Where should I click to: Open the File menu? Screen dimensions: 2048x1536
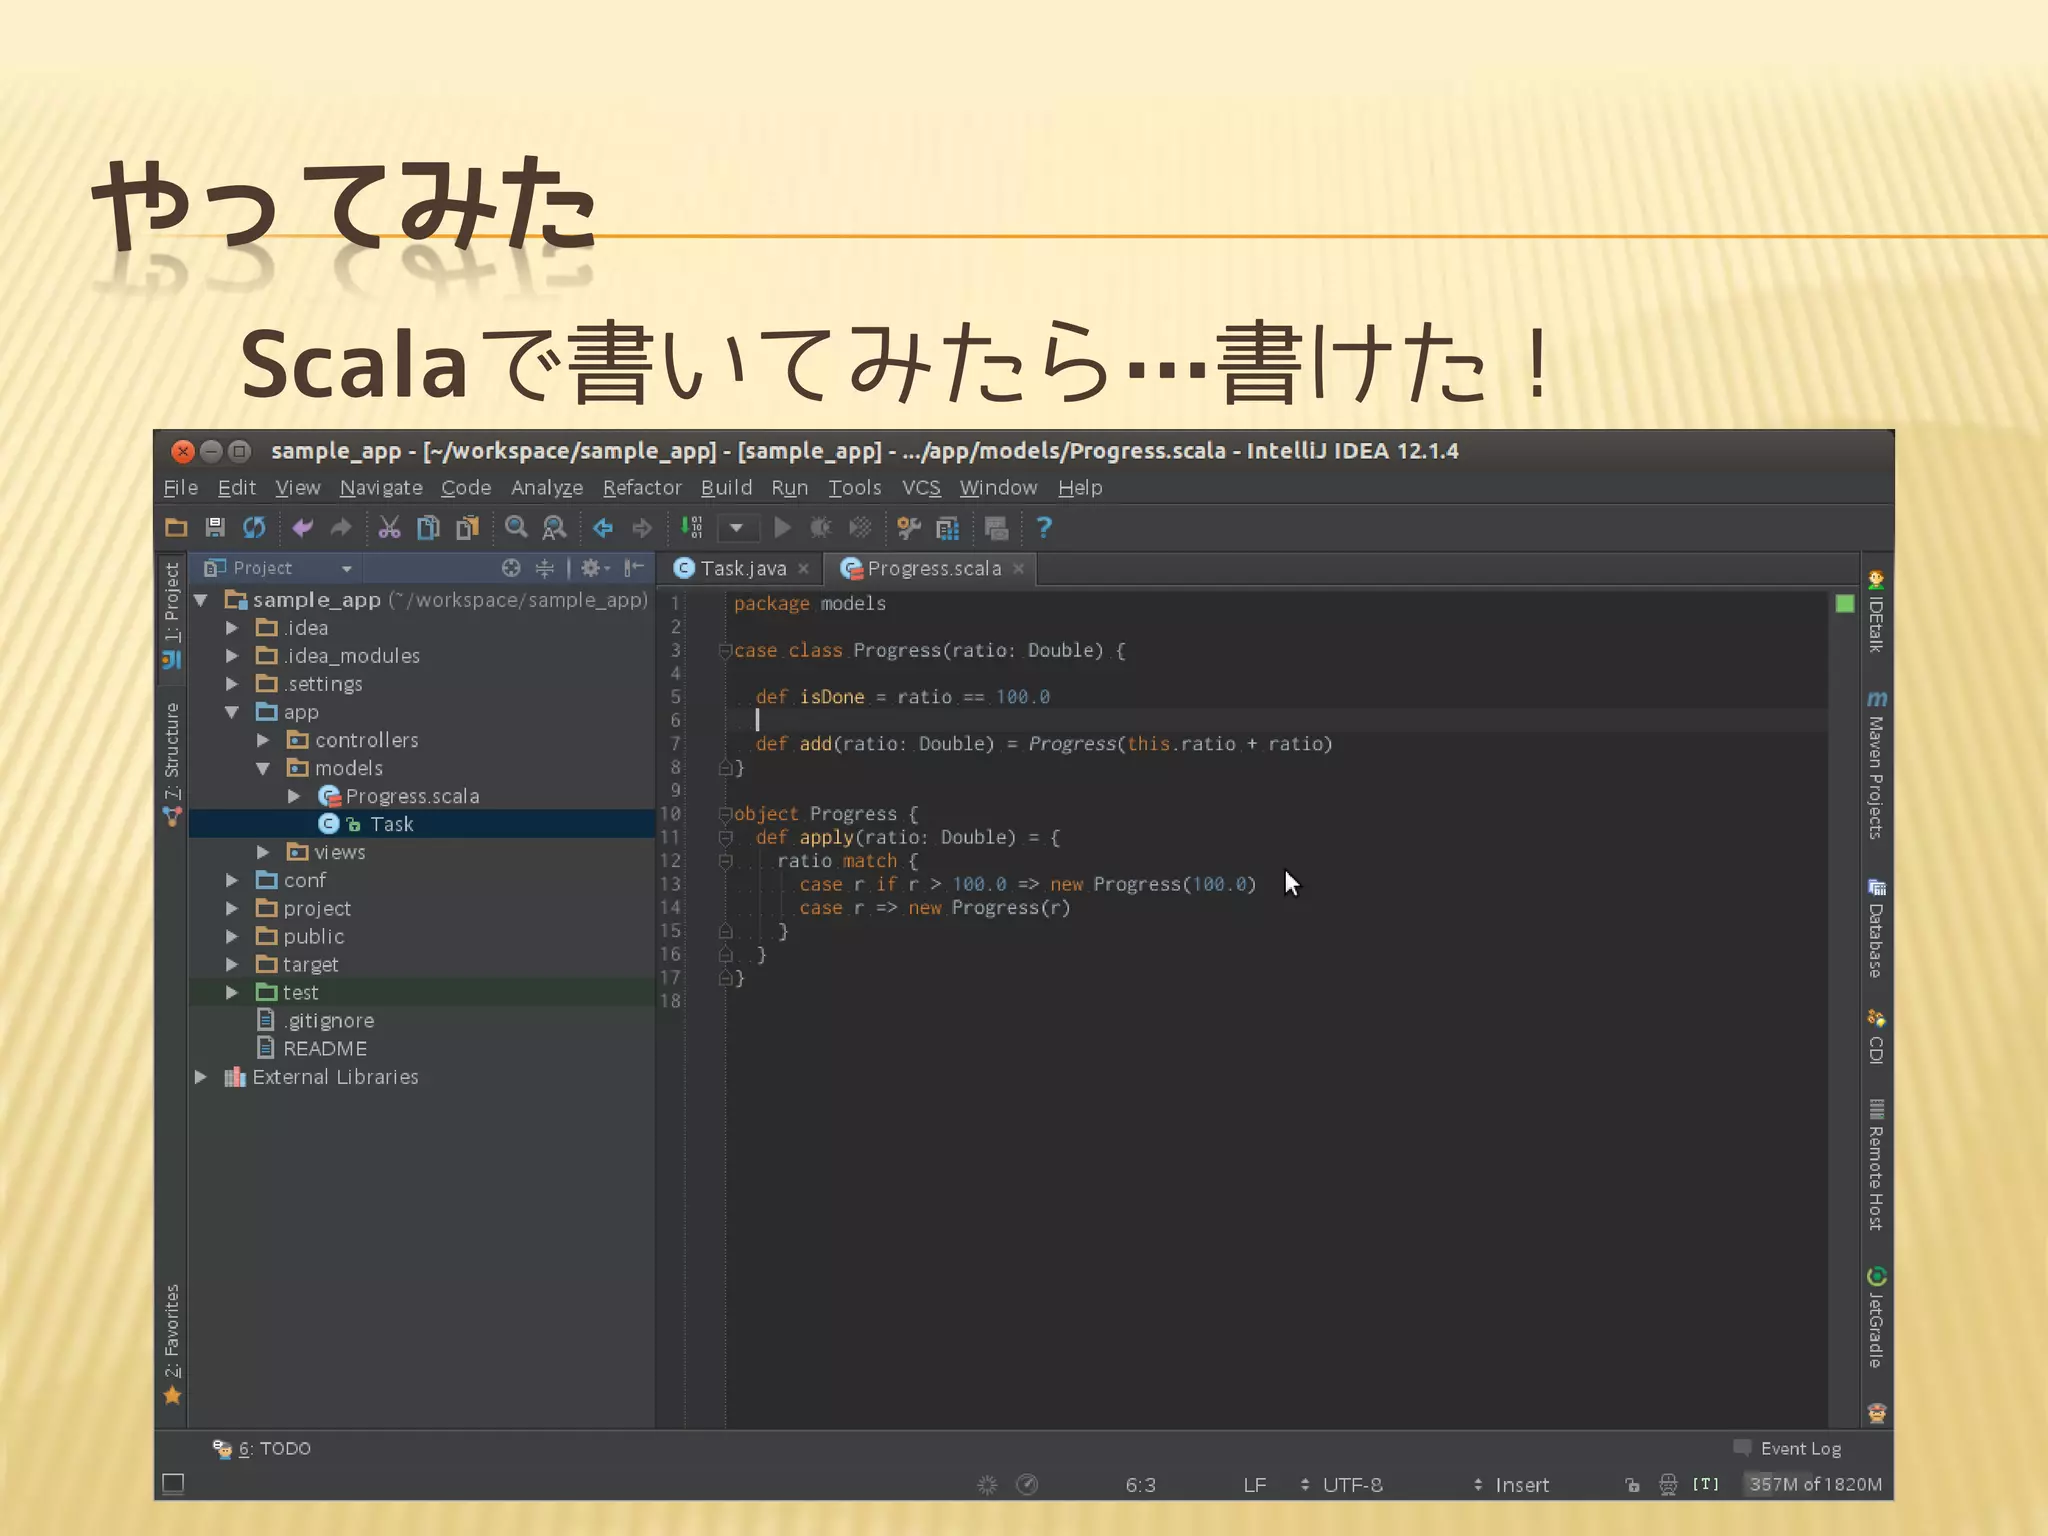point(180,487)
